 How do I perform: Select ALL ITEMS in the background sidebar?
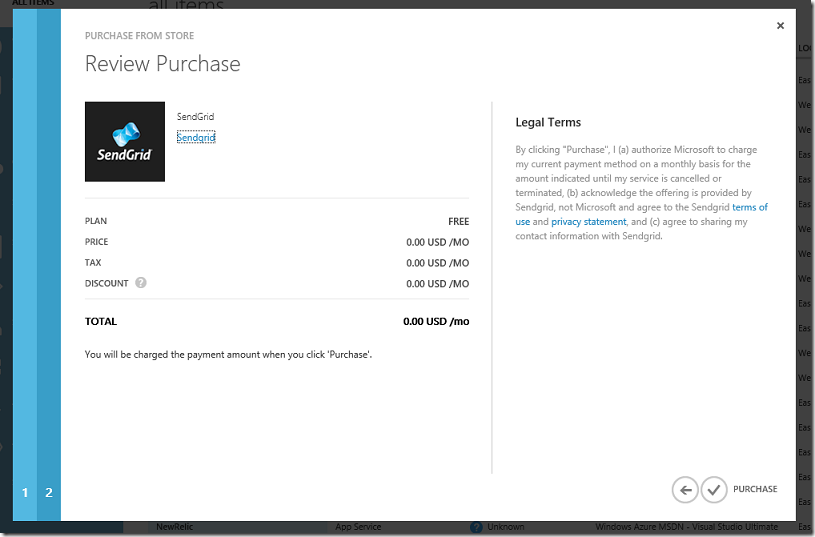pyautogui.click(x=33, y=3)
